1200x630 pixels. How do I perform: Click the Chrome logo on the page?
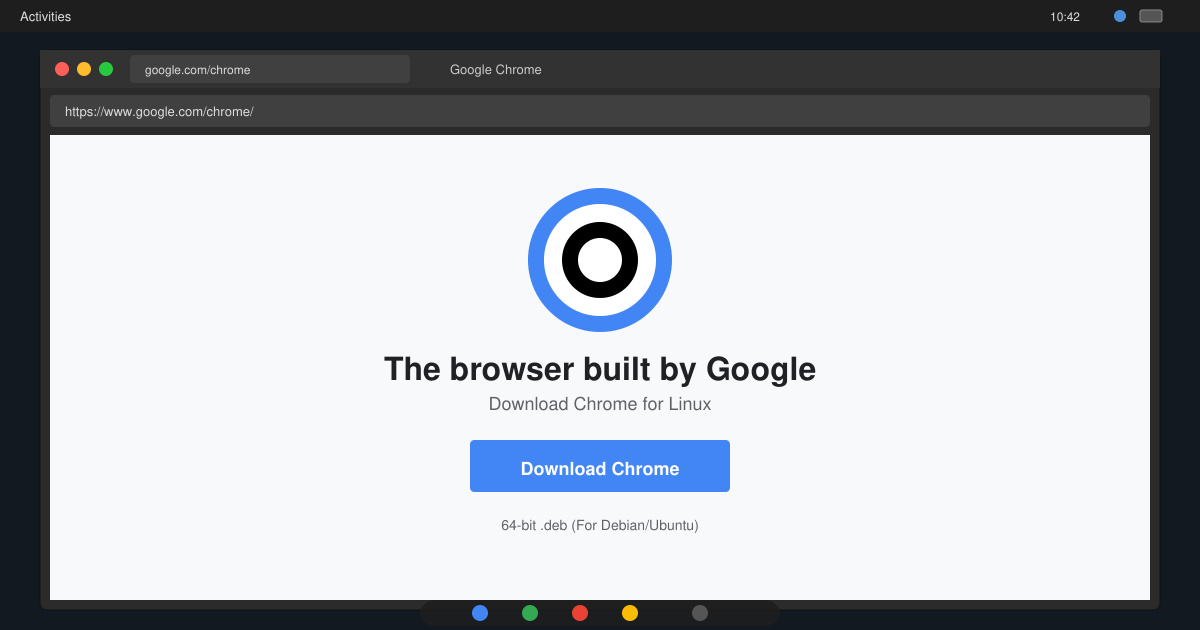click(600, 260)
